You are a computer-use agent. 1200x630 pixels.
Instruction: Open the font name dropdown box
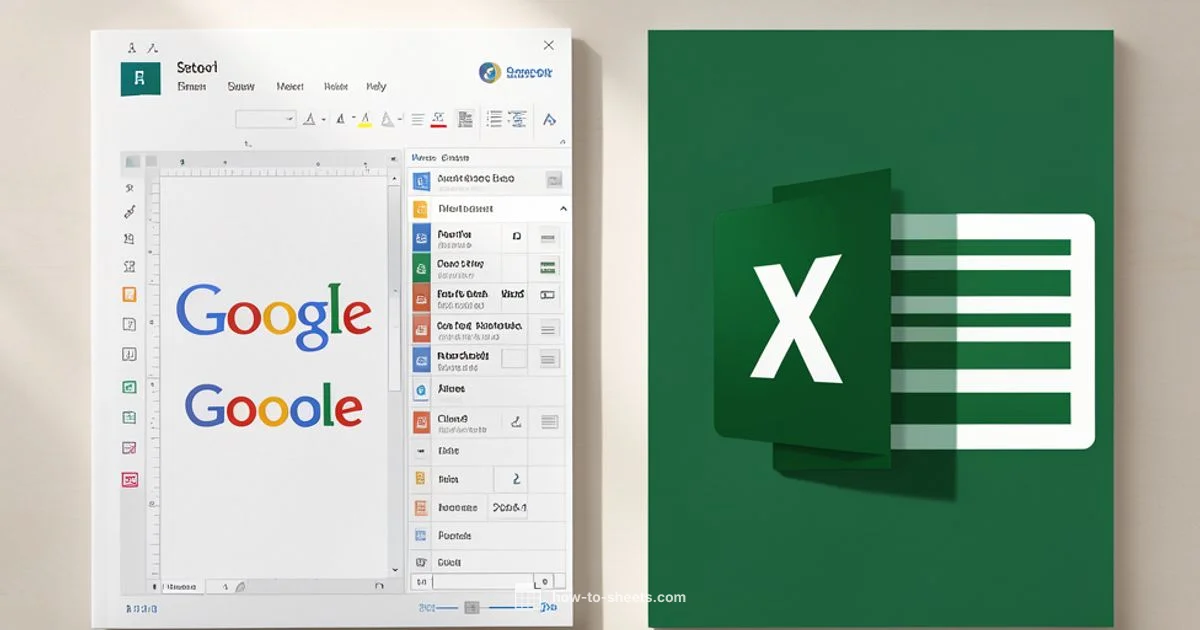(263, 117)
